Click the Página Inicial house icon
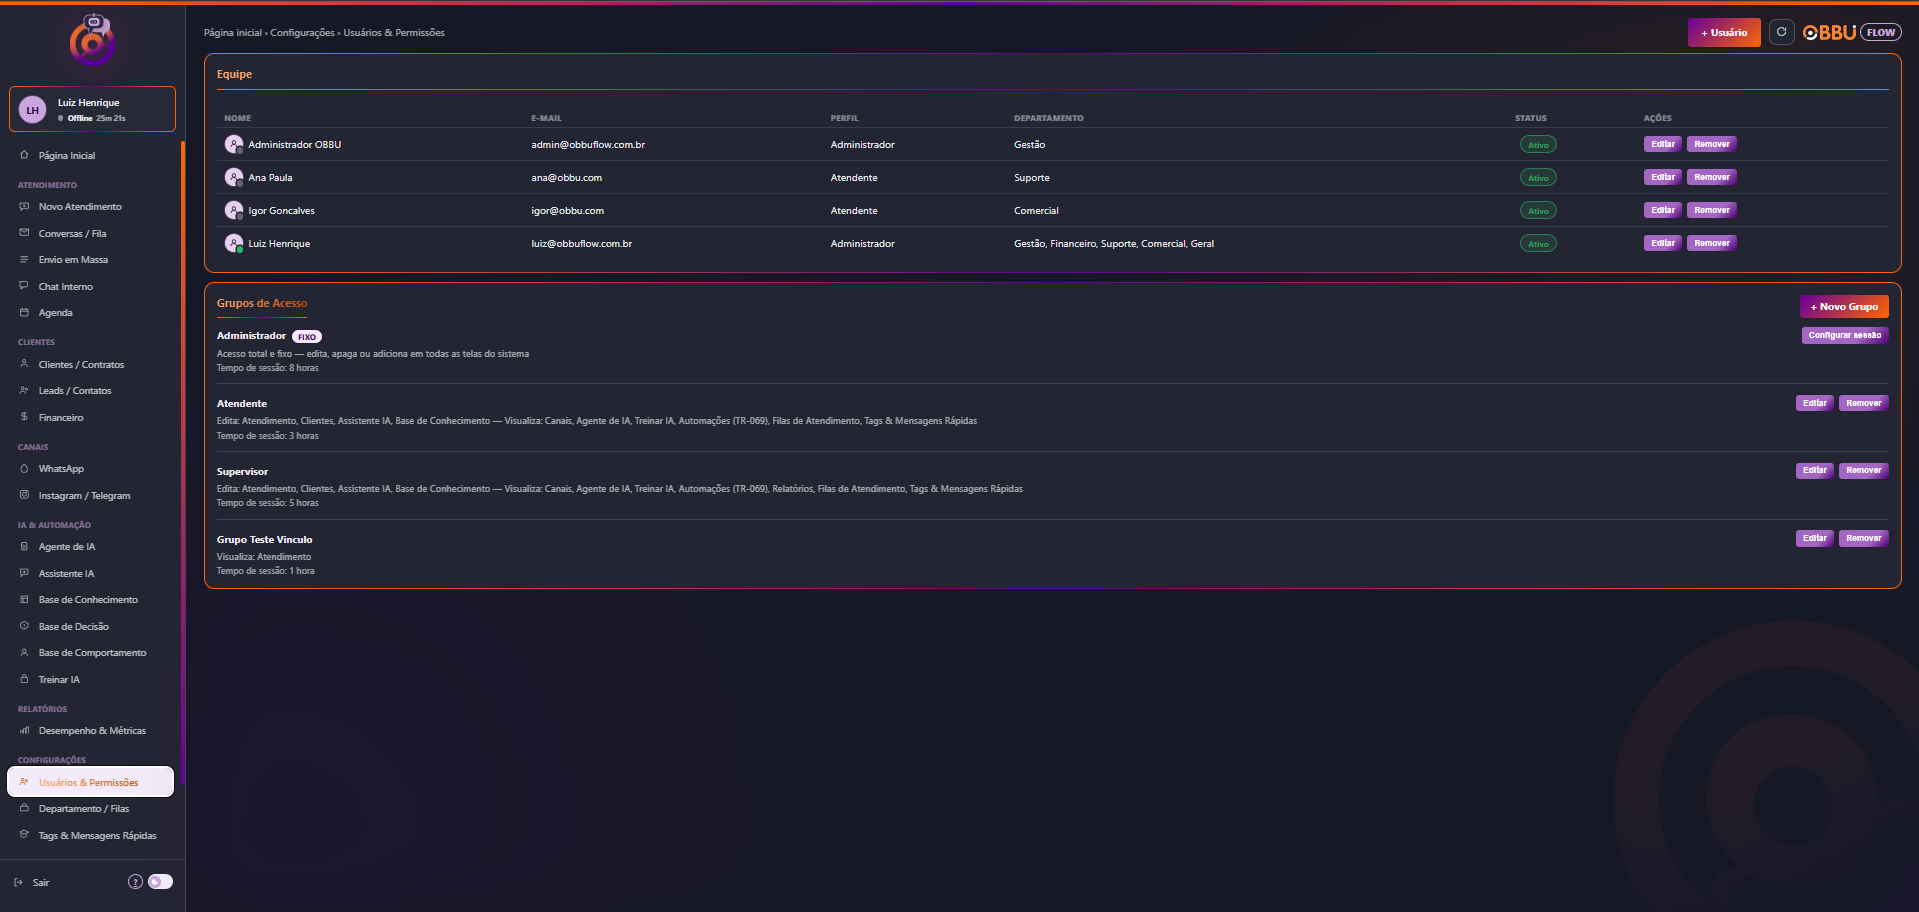 point(24,155)
